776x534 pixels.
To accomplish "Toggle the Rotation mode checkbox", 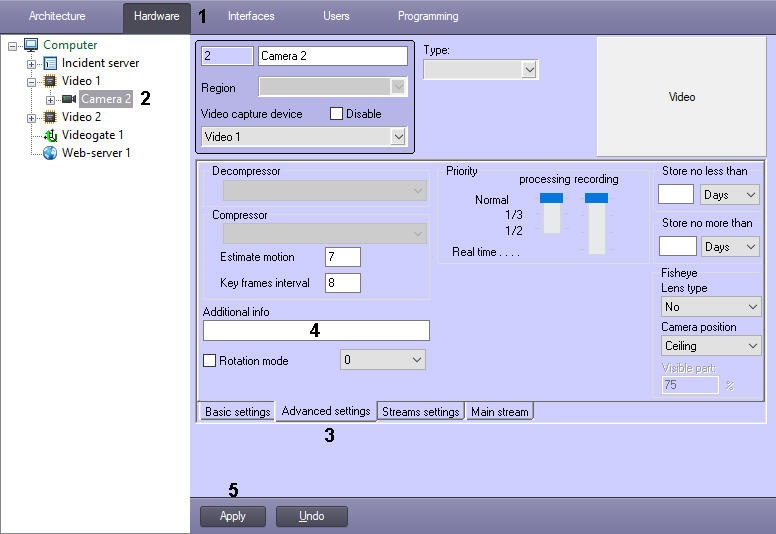I will click(x=210, y=360).
